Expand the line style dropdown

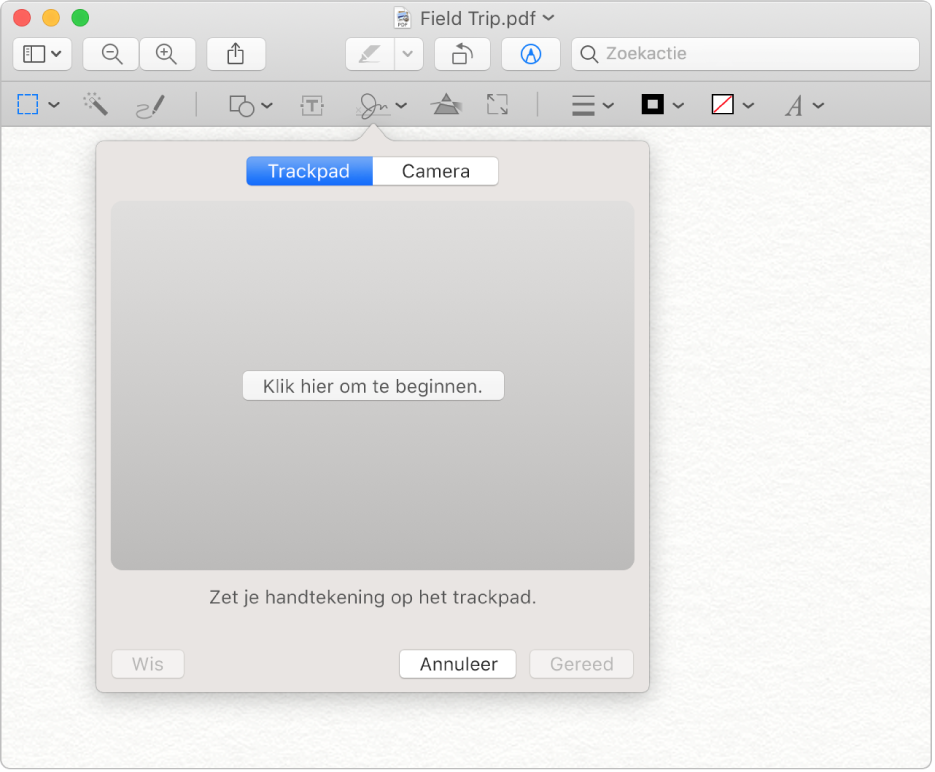[592, 105]
